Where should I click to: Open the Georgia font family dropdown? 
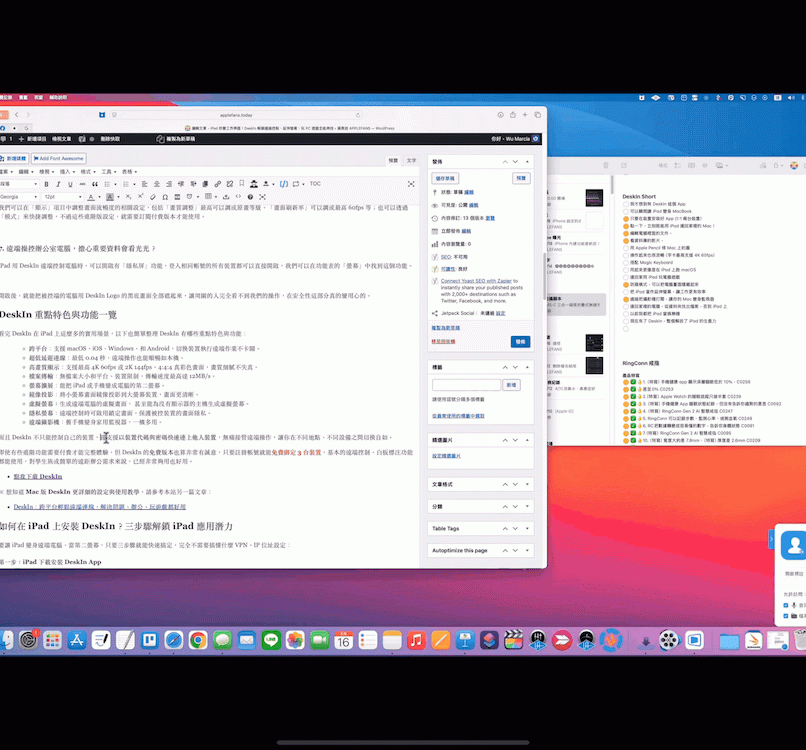tap(18, 197)
